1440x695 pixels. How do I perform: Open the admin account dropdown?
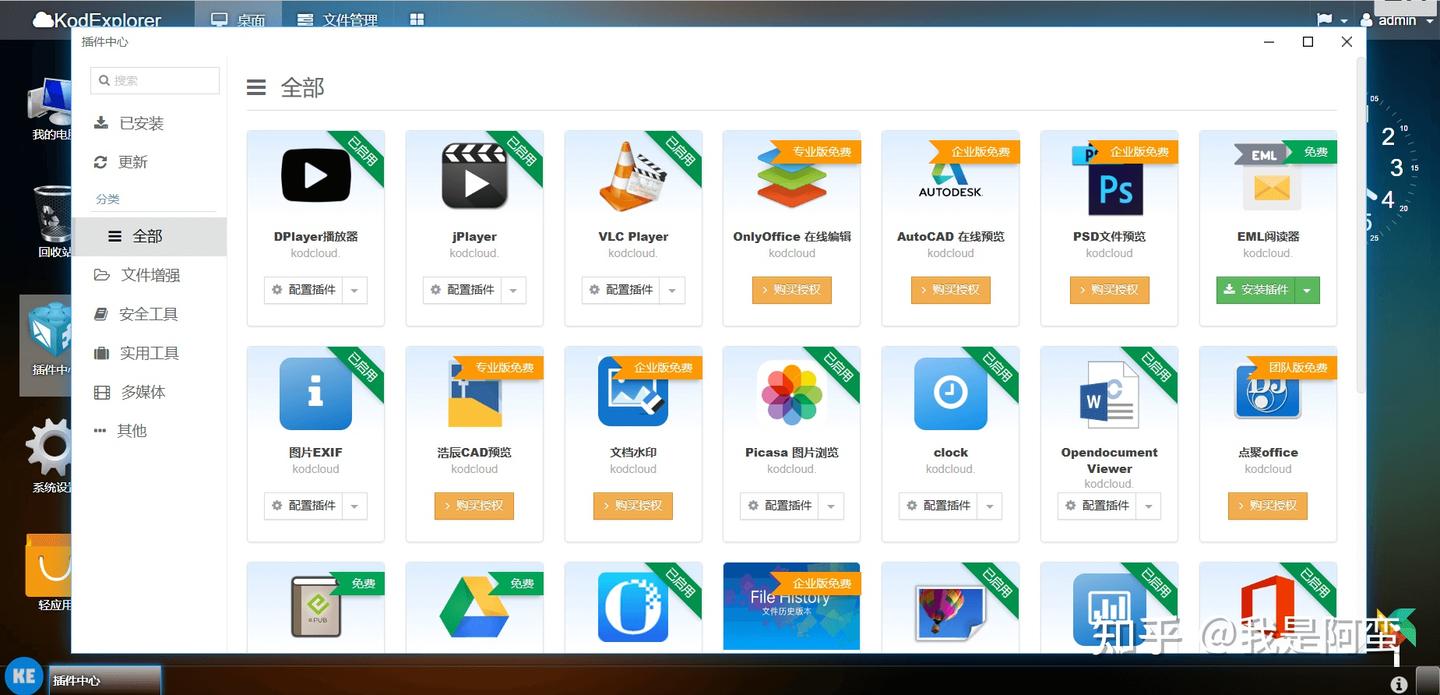tap(1398, 19)
